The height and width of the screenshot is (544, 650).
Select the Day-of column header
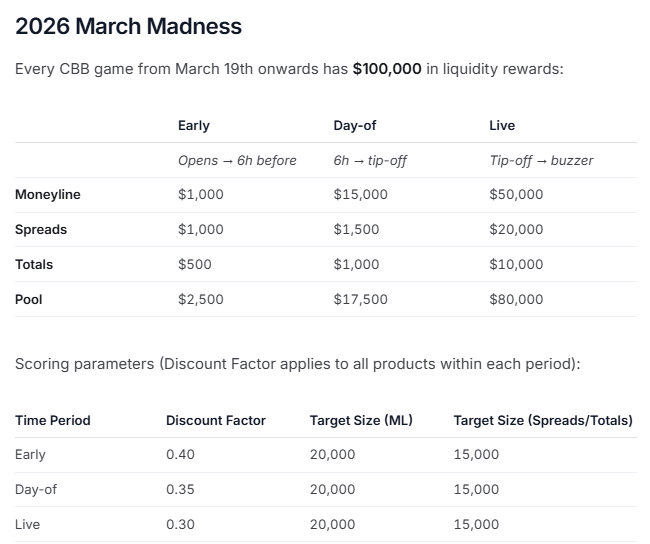pyautogui.click(x=354, y=126)
